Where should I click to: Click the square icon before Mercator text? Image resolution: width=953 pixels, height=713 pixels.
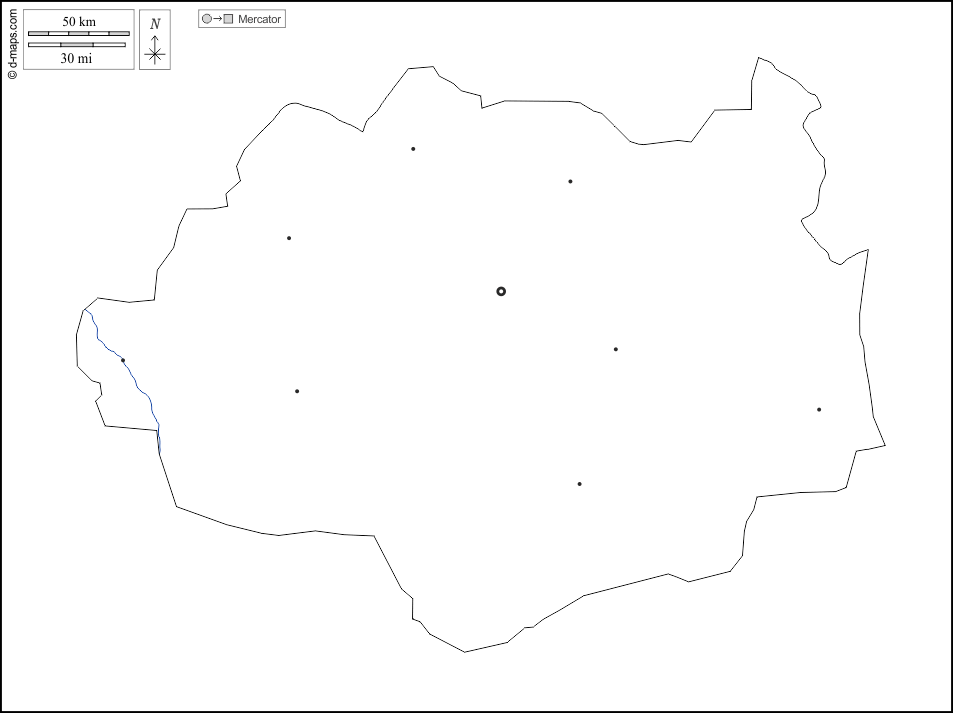pos(228,19)
